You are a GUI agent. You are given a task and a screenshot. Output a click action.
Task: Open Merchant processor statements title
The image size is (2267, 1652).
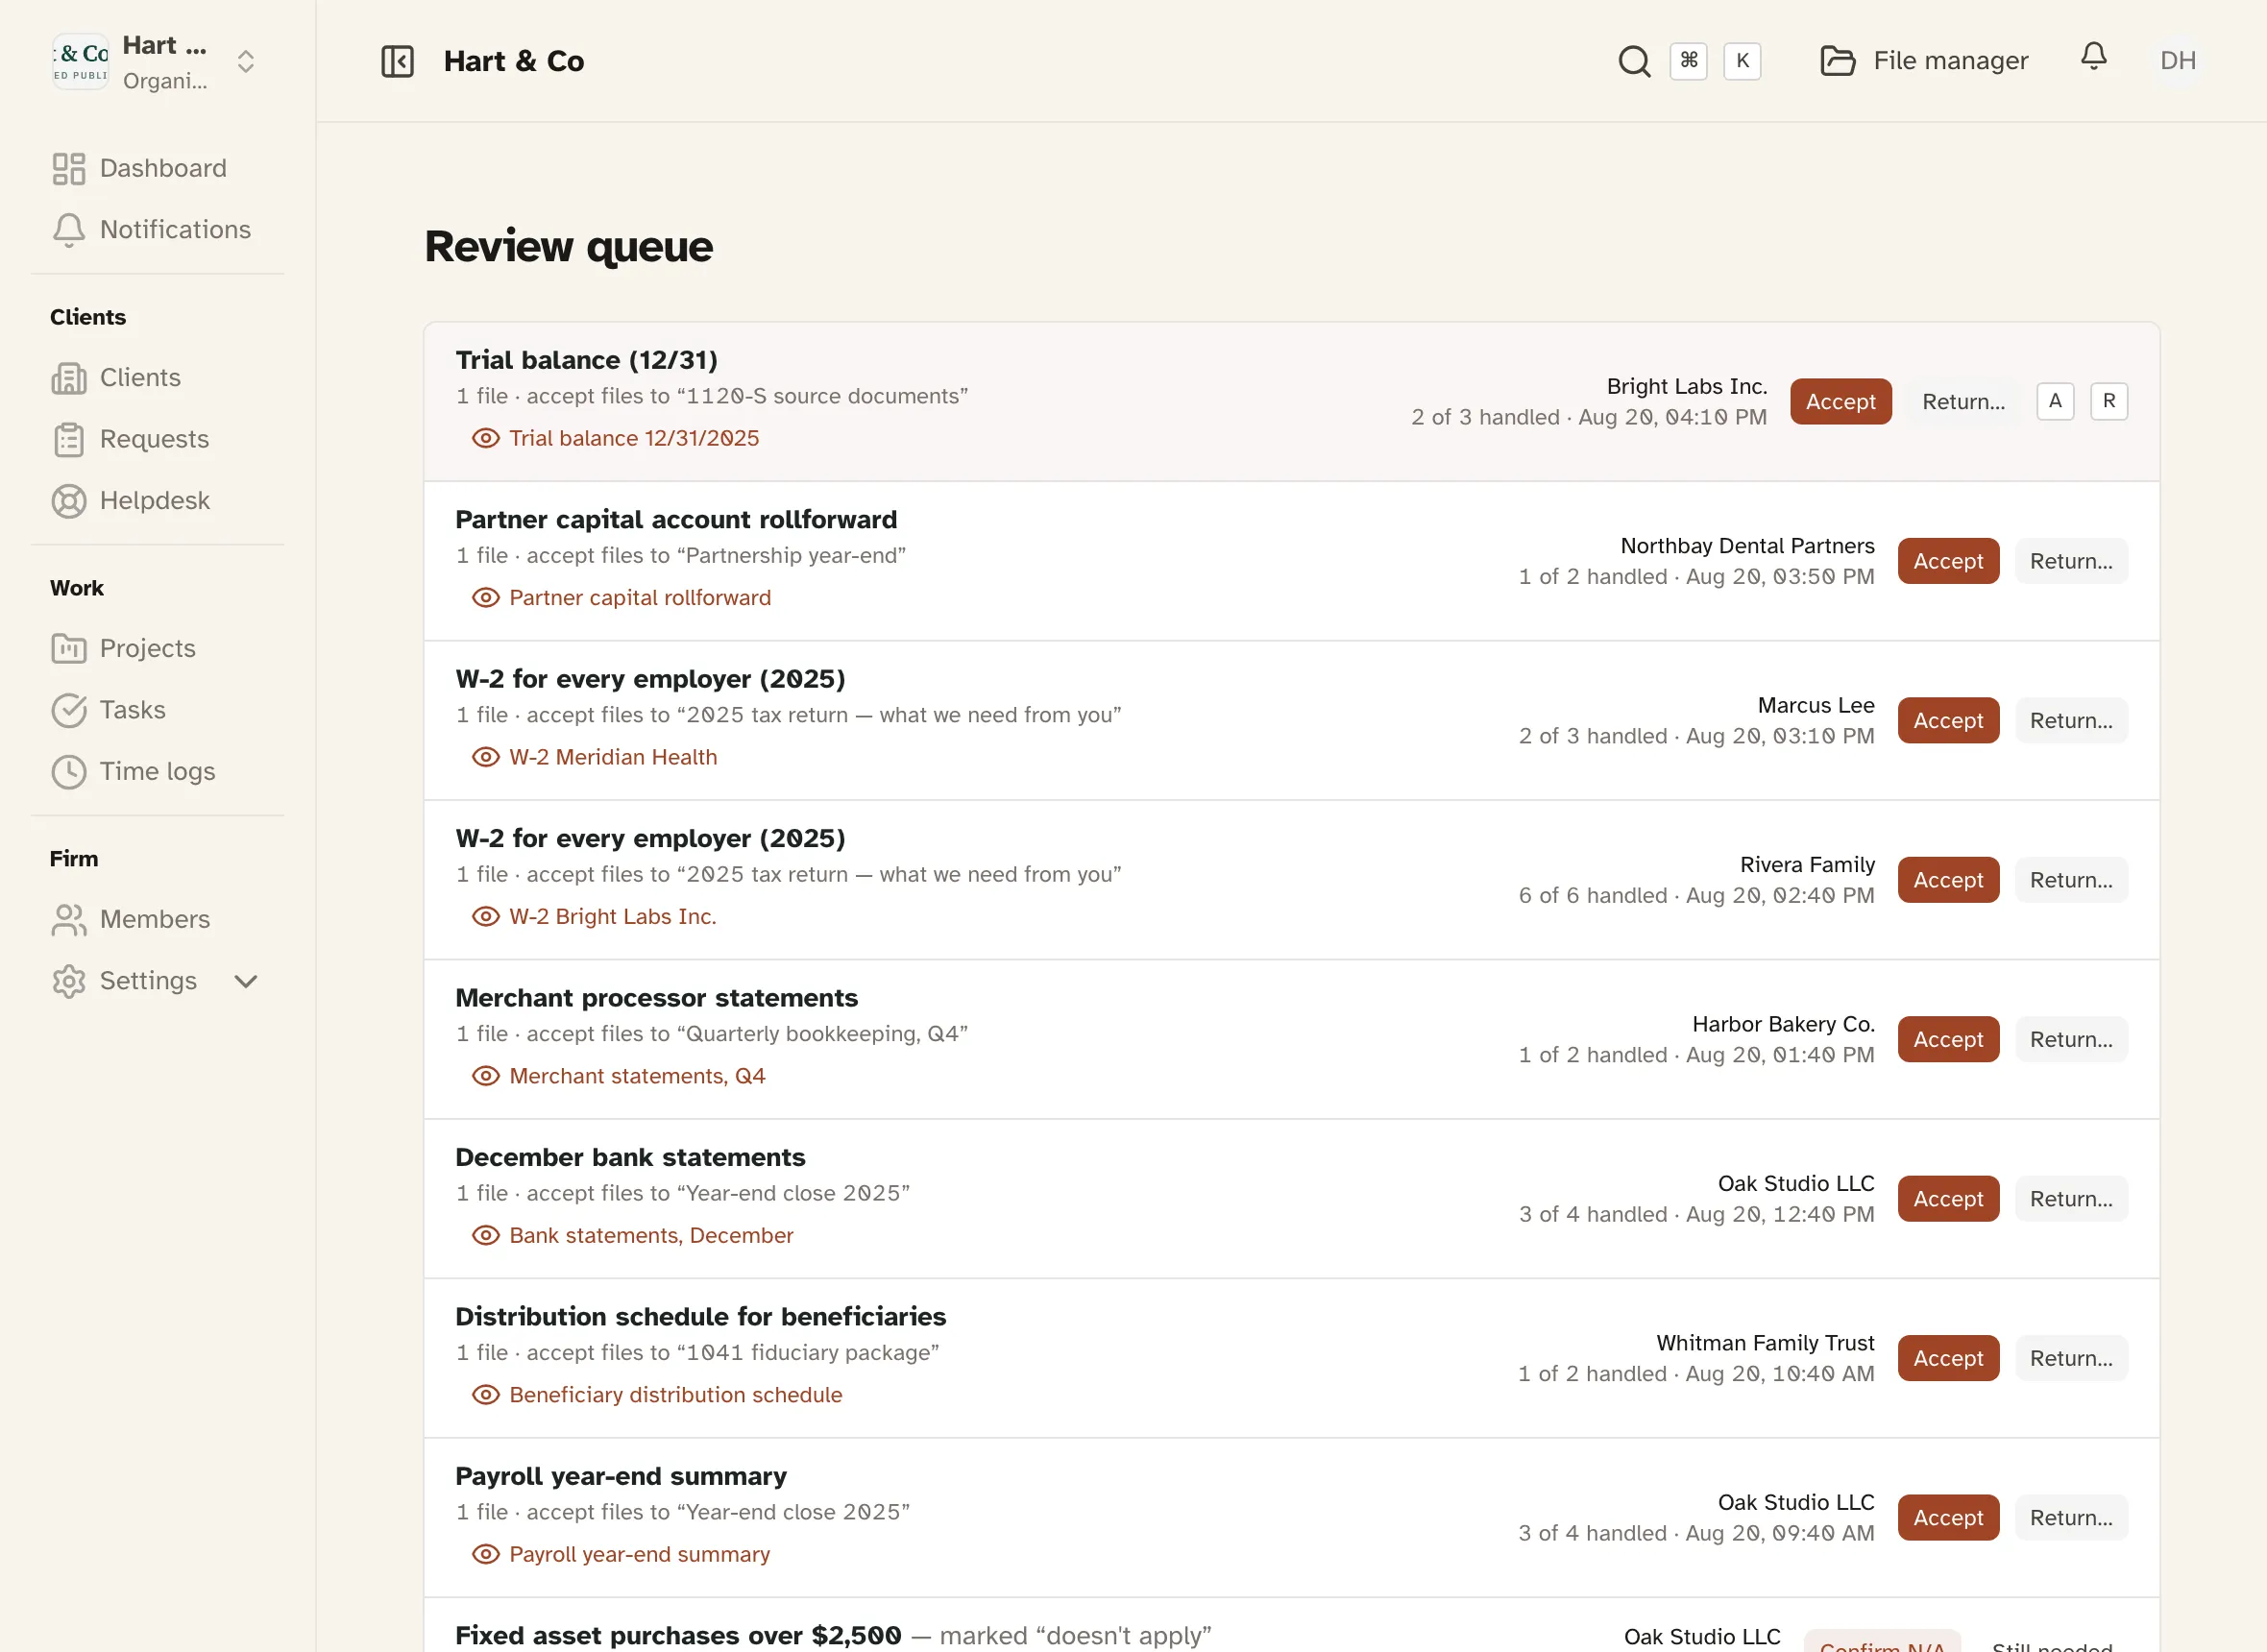pyautogui.click(x=656, y=998)
